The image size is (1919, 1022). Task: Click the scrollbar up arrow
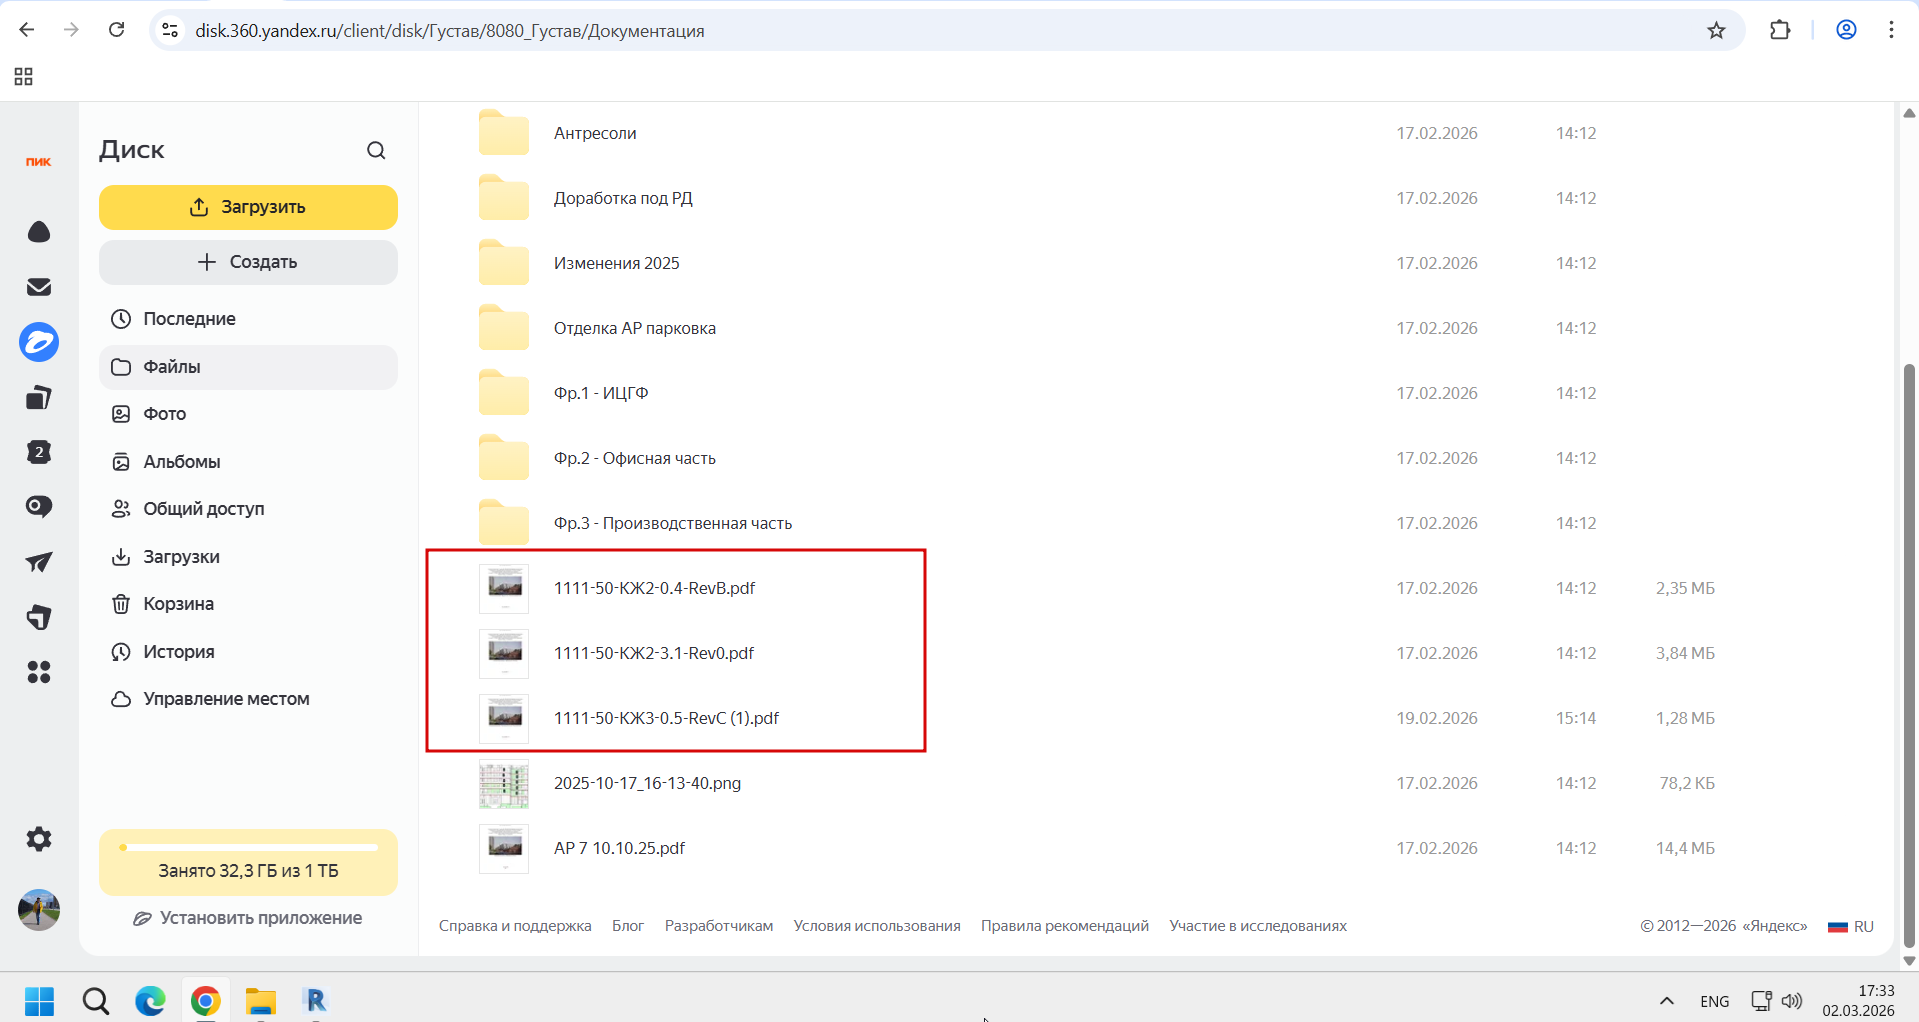pyautogui.click(x=1909, y=113)
